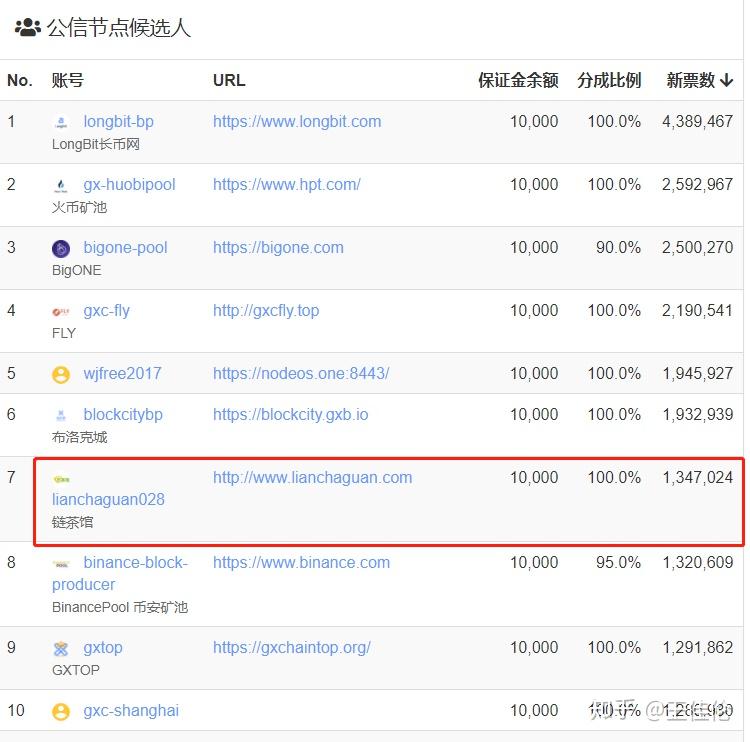Click the gxtop blue-orange logo

pos(61,649)
